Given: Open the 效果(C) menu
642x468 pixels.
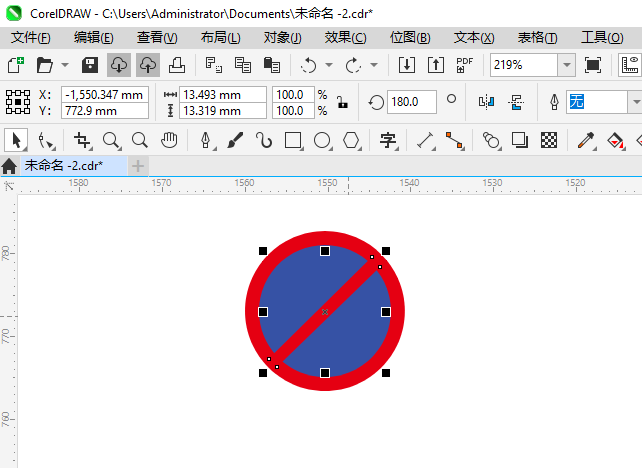Looking at the screenshot, I should click(346, 38).
